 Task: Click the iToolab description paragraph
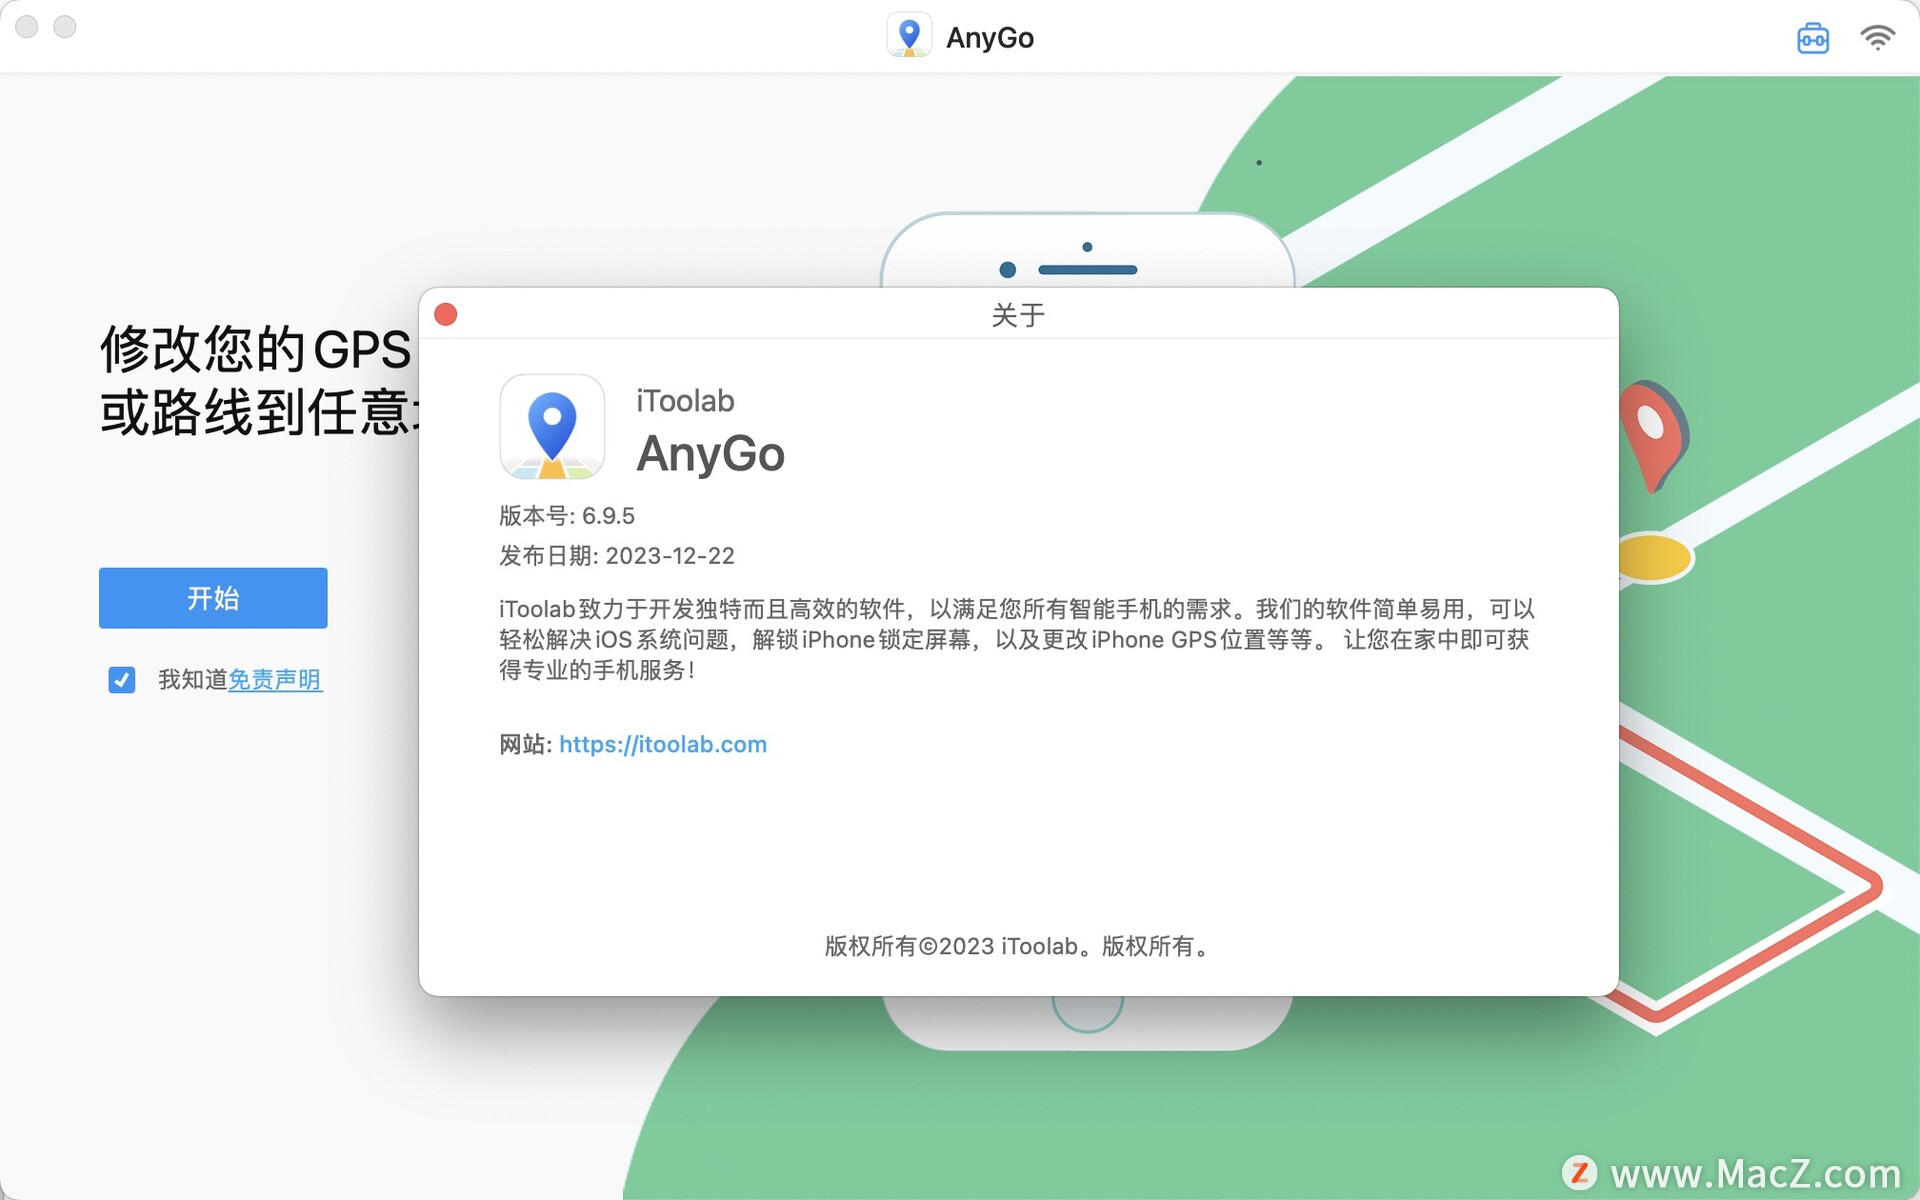(x=1017, y=639)
